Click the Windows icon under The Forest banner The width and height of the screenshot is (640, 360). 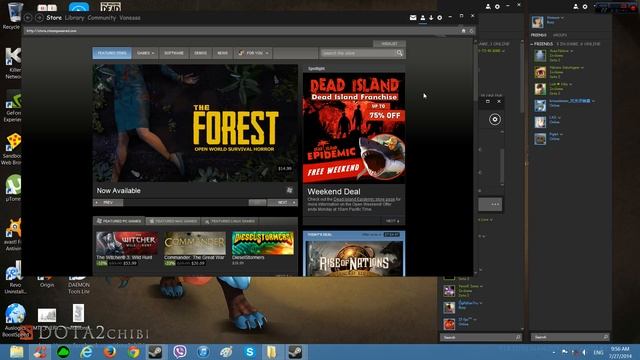(x=289, y=190)
